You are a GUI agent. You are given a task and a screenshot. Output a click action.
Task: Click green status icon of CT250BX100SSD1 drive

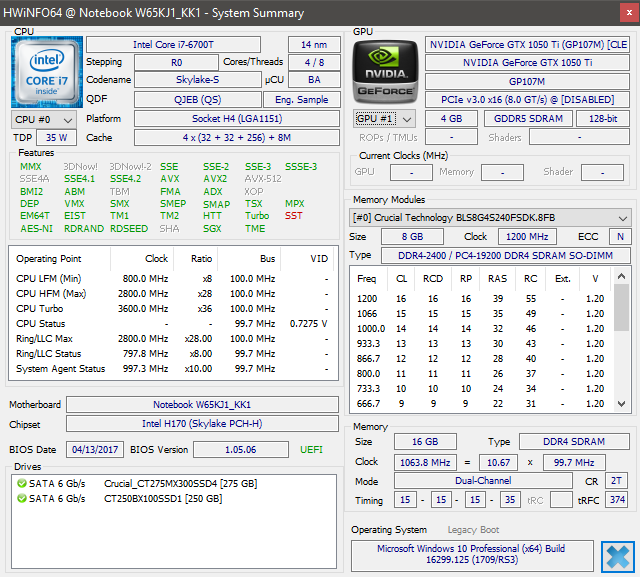click(21, 499)
